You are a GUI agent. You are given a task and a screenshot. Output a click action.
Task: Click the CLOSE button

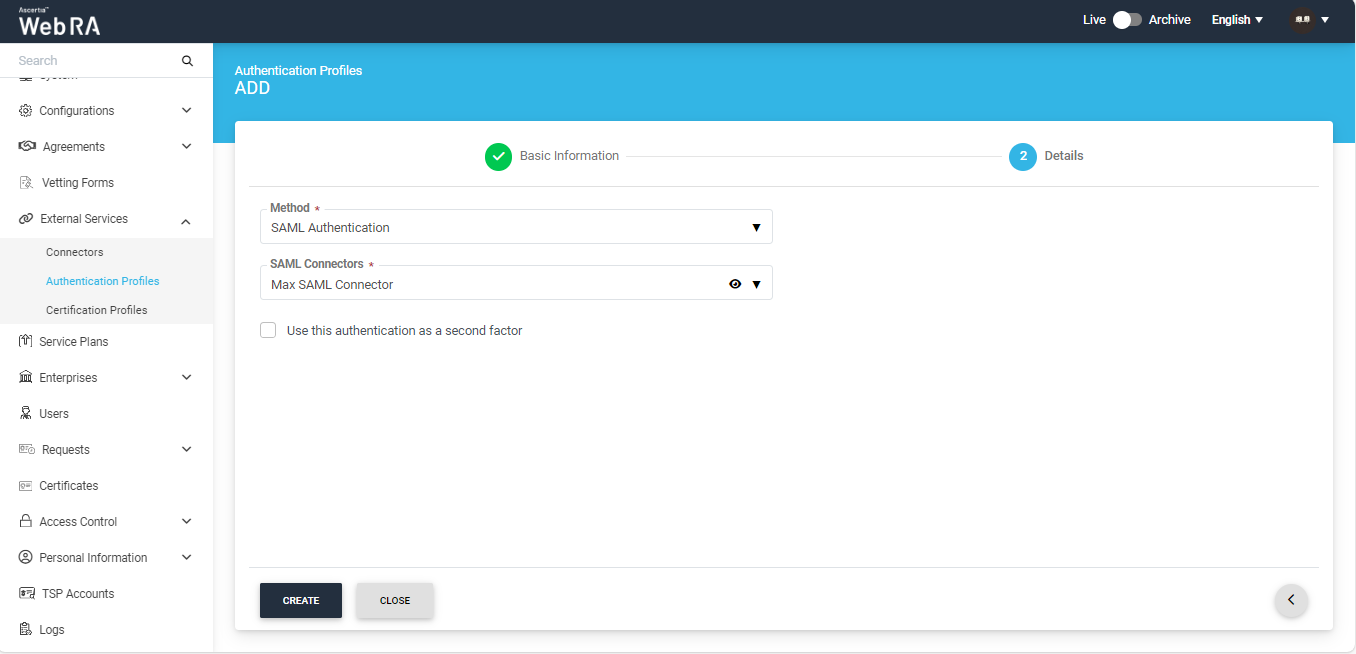click(395, 601)
